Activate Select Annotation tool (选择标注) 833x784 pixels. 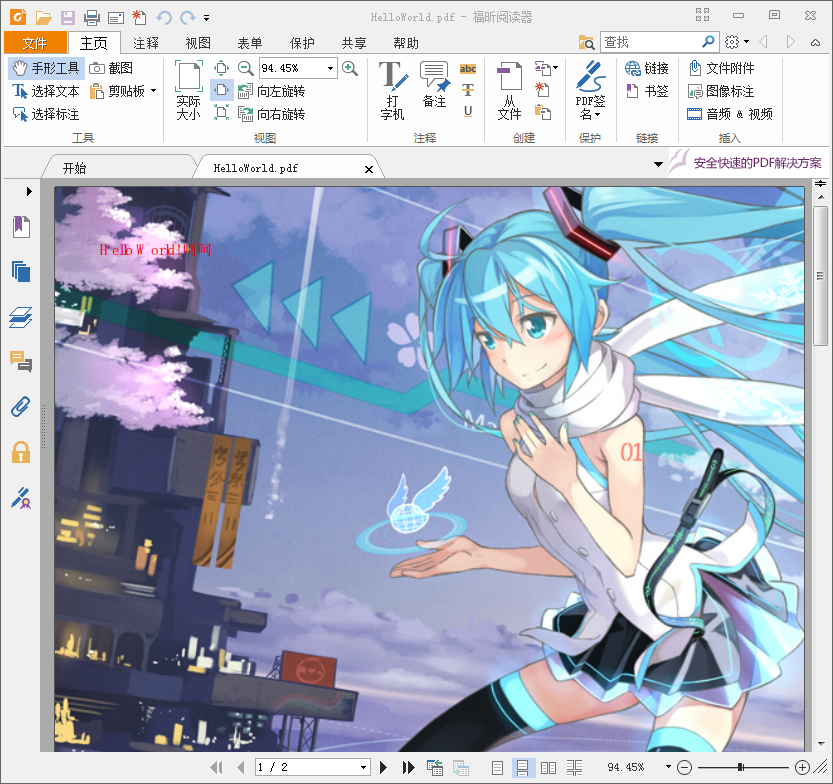point(46,114)
